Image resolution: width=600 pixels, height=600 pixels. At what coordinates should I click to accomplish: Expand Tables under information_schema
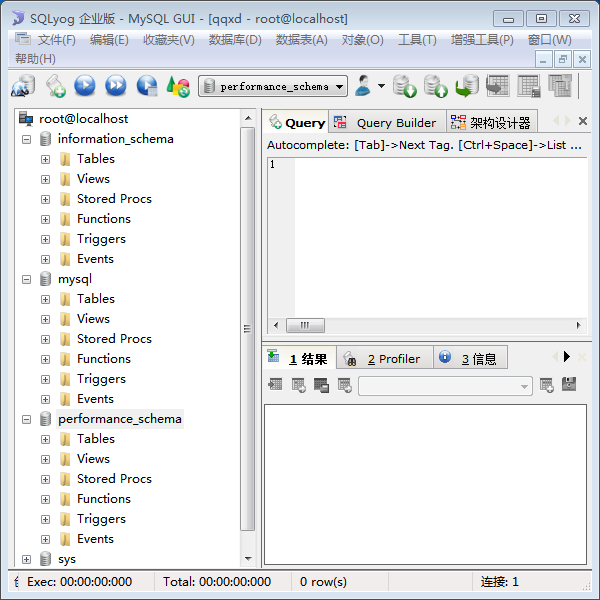pos(46,159)
